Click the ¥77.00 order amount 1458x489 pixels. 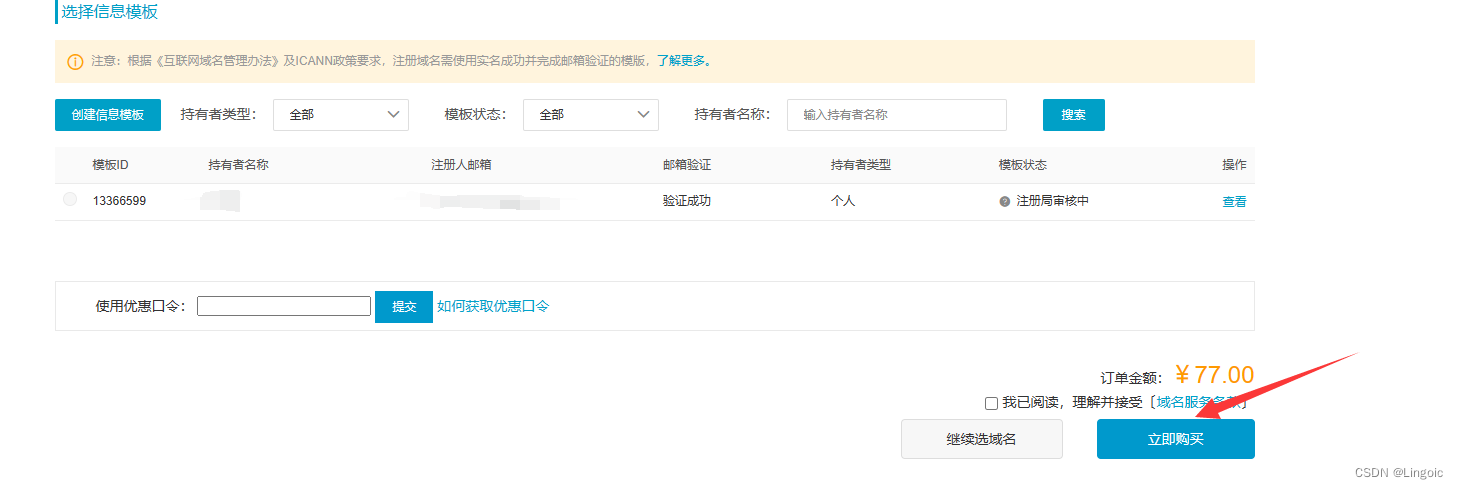pos(1213,375)
